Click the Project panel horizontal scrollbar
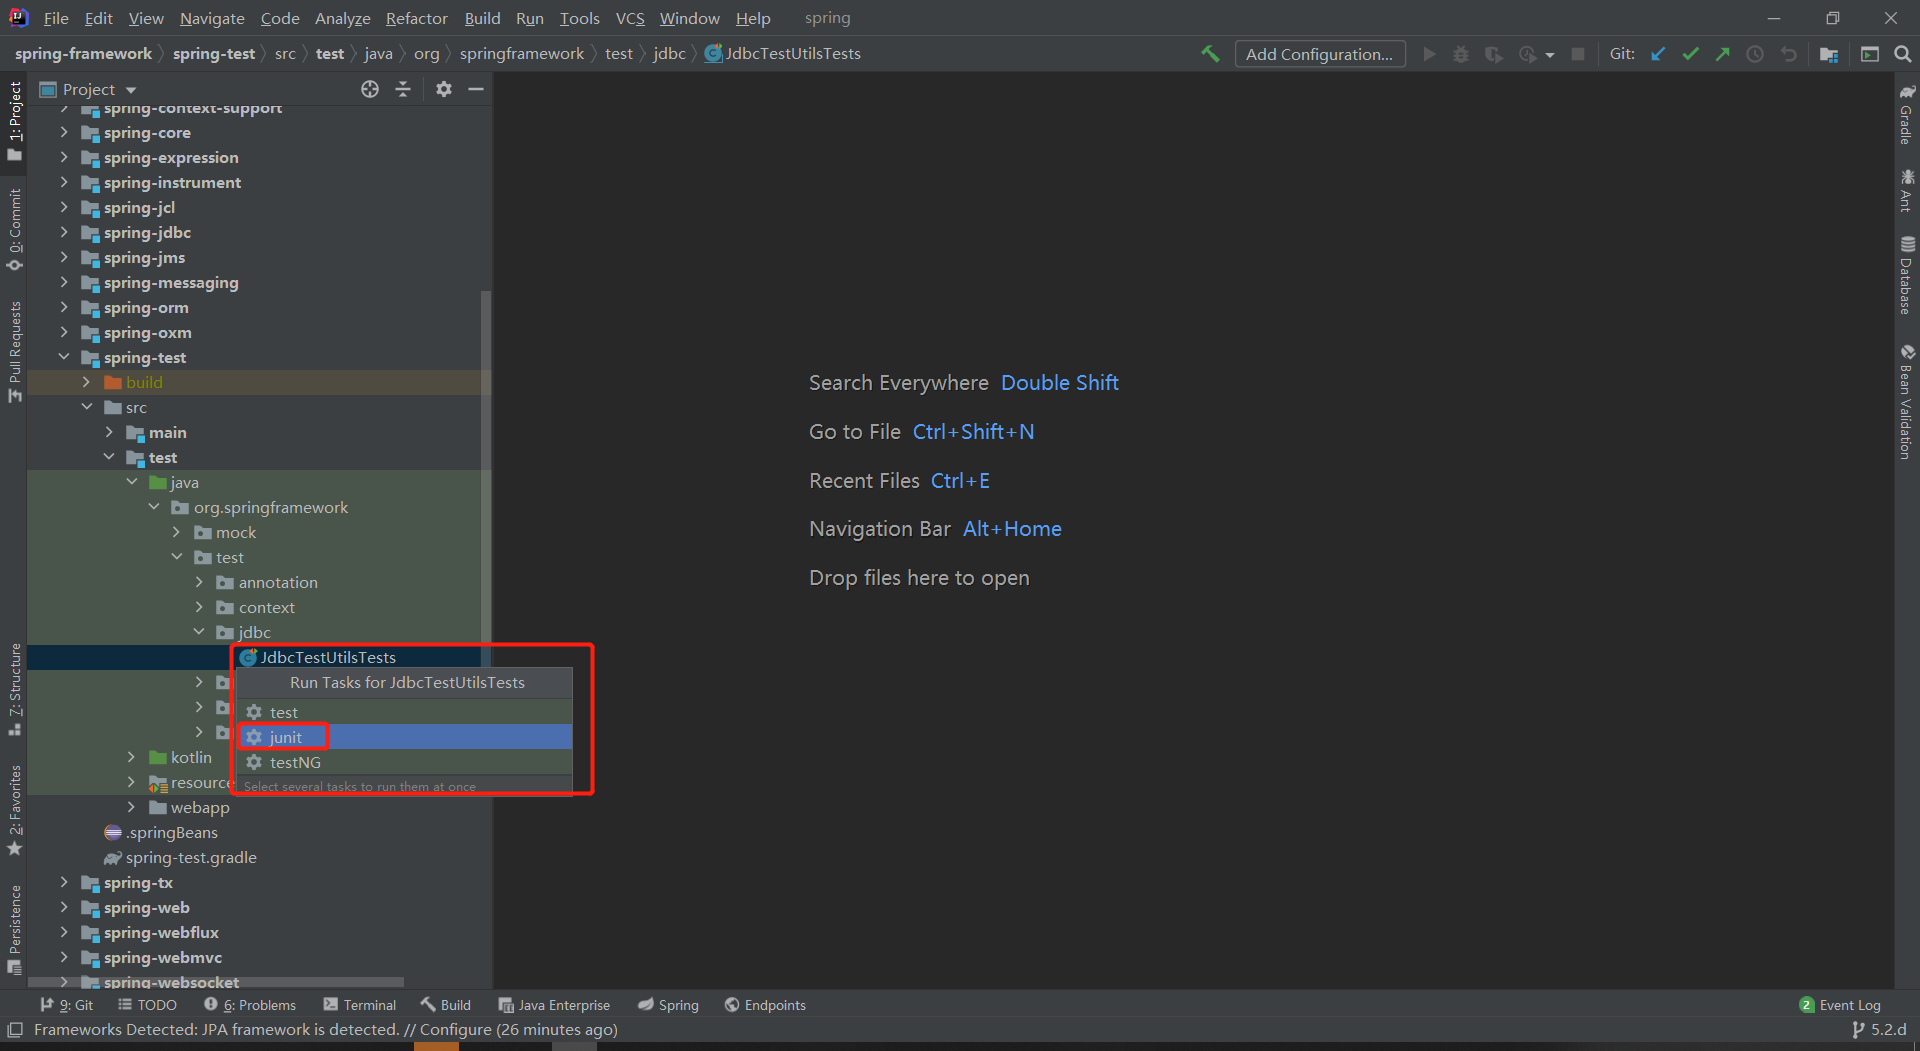The width and height of the screenshot is (1920, 1051). coord(216,983)
